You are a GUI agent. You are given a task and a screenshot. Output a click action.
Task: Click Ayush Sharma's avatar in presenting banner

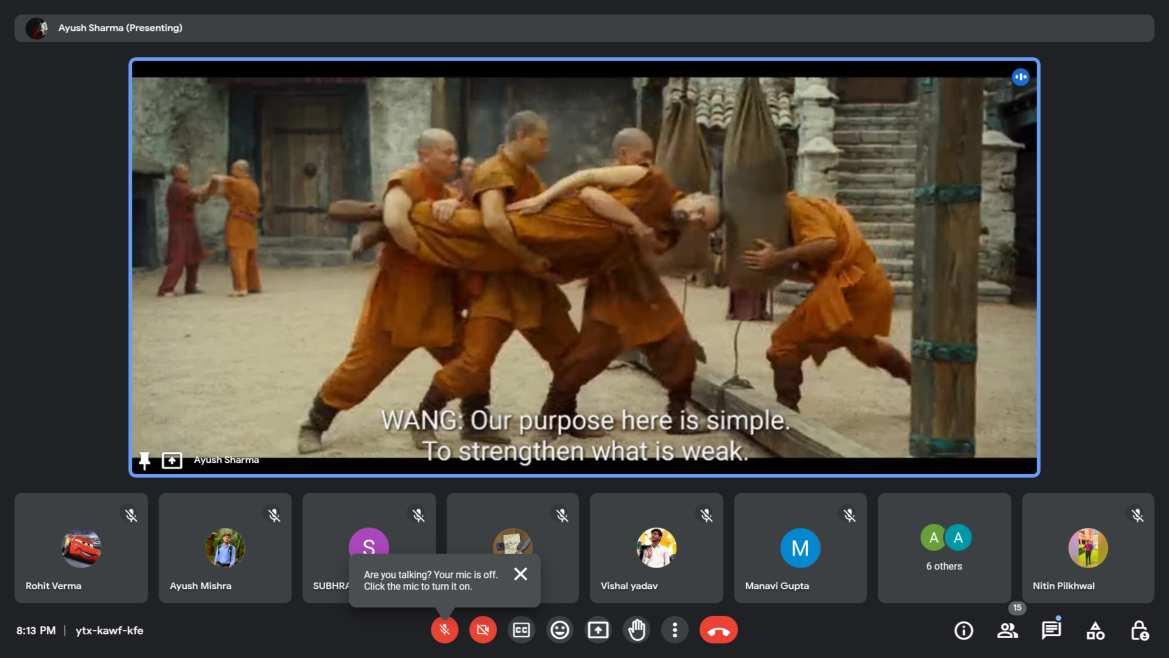pyautogui.click(x=36, y=28)
